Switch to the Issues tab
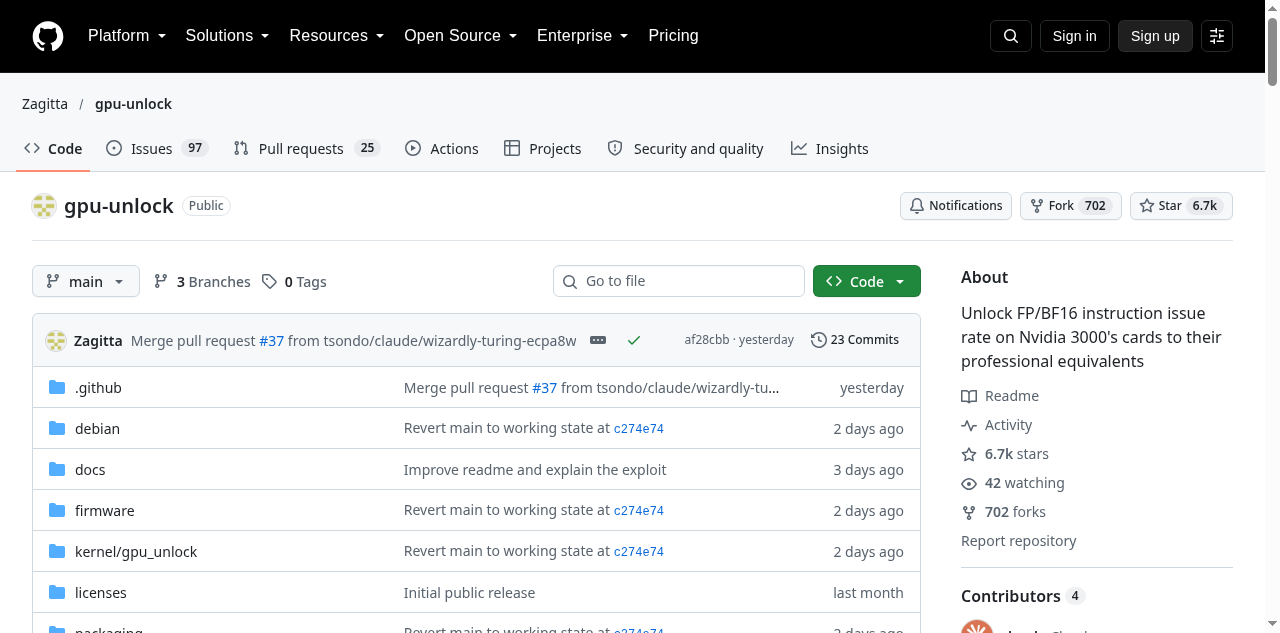 tap(156, 149)
